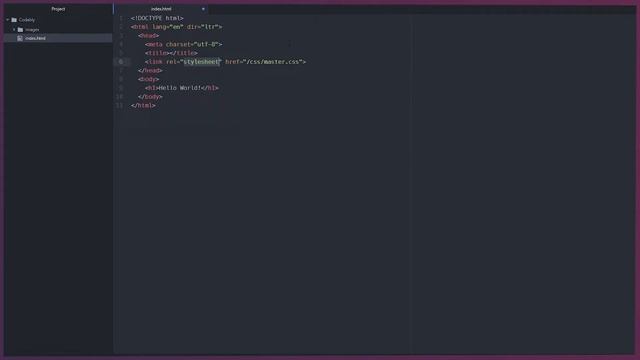
Task: Click the closing head tag
Action: coord(150,71)
